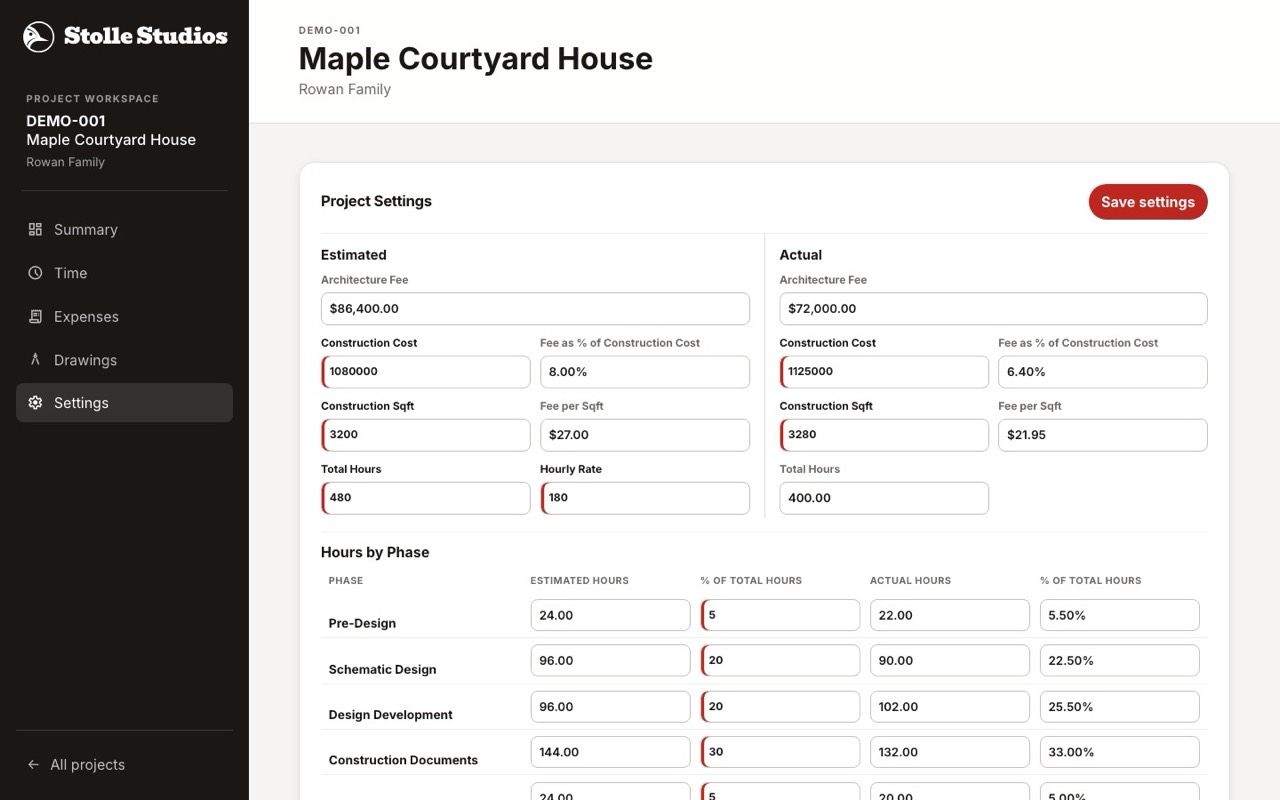Focus Estimated Fee as % field 8.00%

645,372
